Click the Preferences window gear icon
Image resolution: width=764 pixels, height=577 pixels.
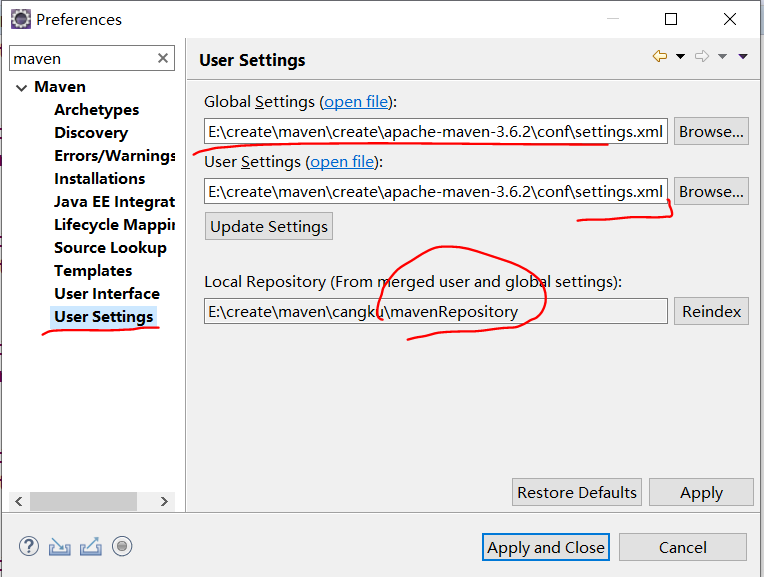coord(21,19)
